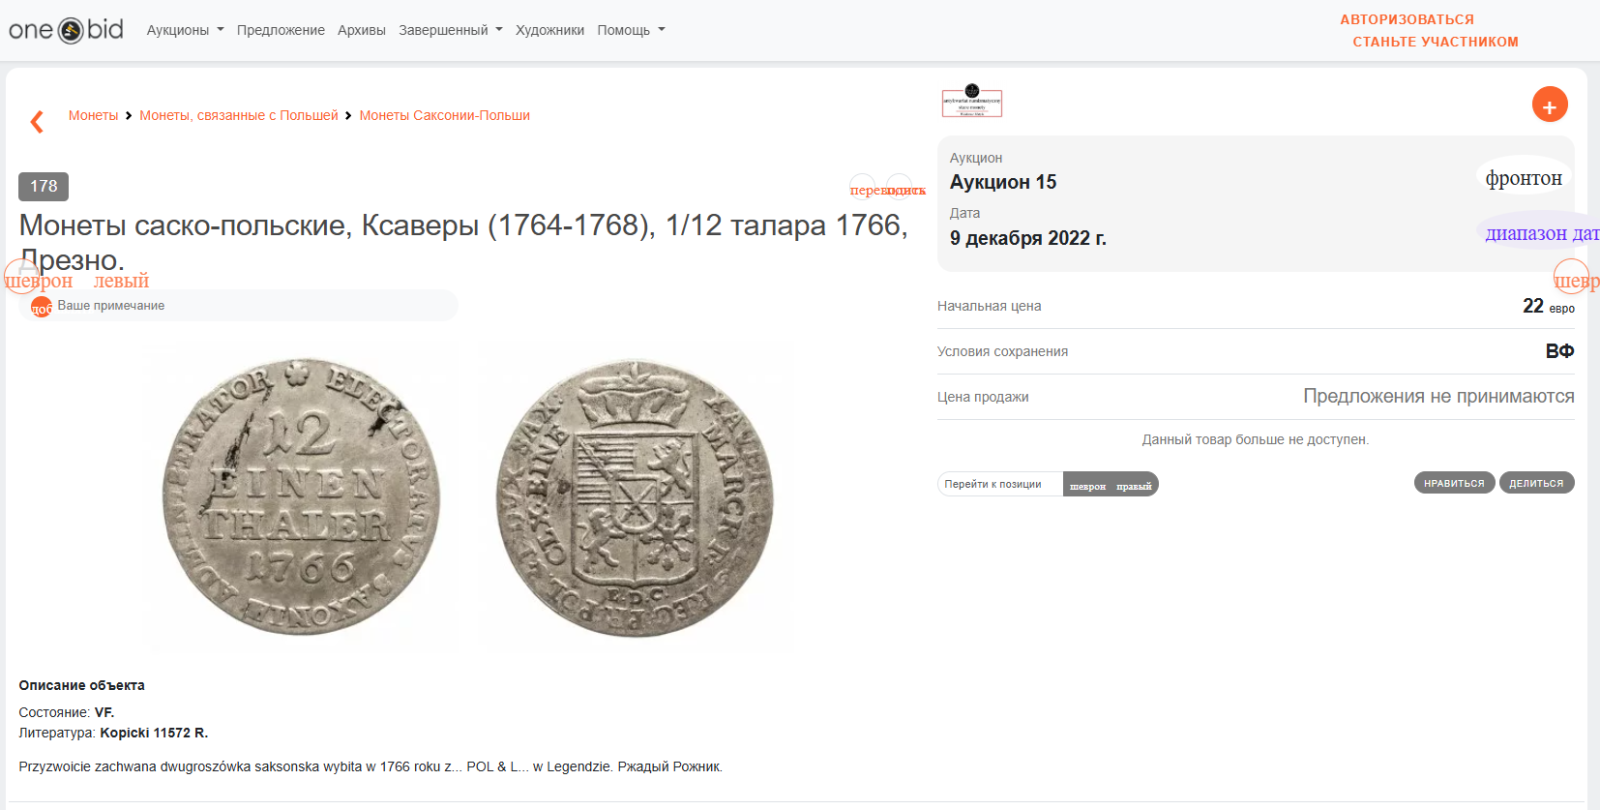Submit lot number with the go-to-position arrow

tap(1110, 485)
